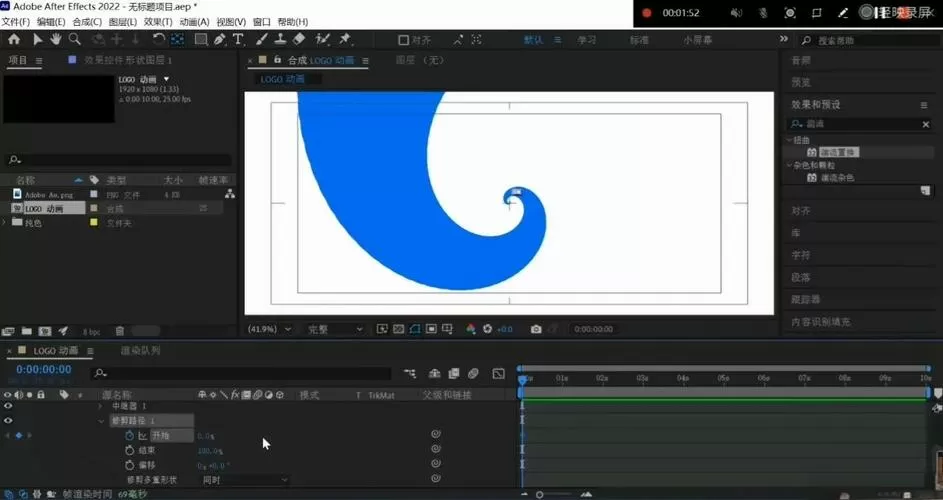The height and width of the screenshot is (500, 943).
Task: Select the Type text tool
Action: (238, 40)
